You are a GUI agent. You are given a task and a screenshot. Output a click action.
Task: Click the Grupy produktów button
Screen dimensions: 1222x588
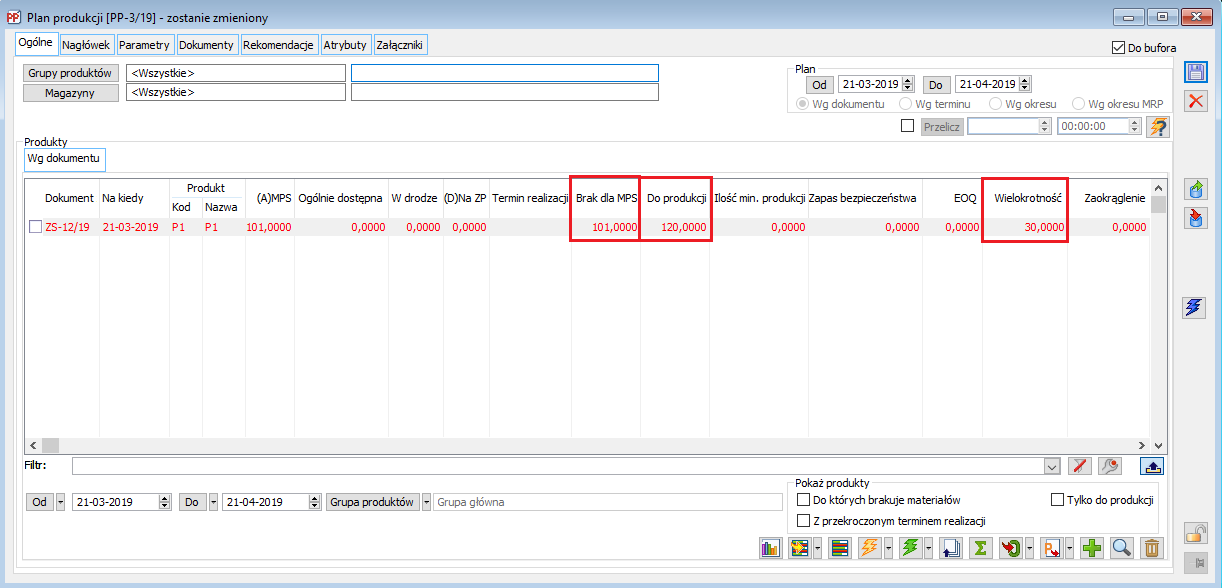coord(71,73)
